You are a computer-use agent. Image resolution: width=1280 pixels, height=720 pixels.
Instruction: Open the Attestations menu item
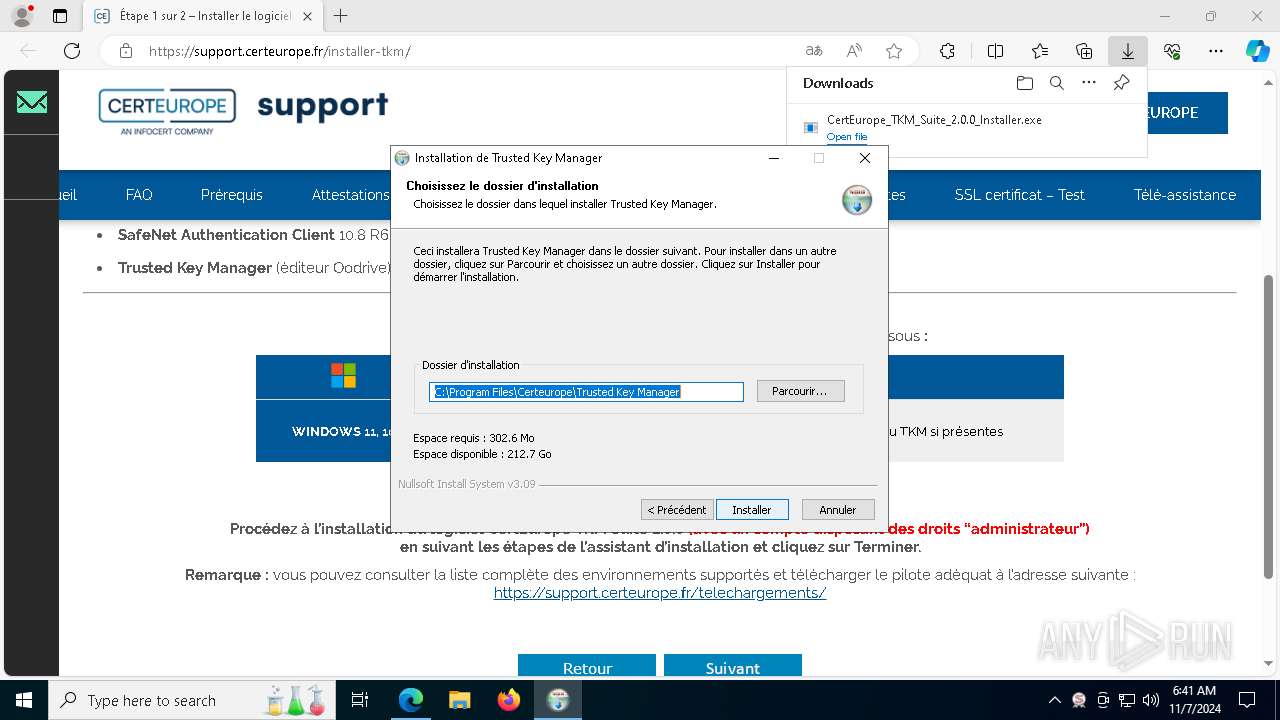pyautogui.click(x=350, y=195)
